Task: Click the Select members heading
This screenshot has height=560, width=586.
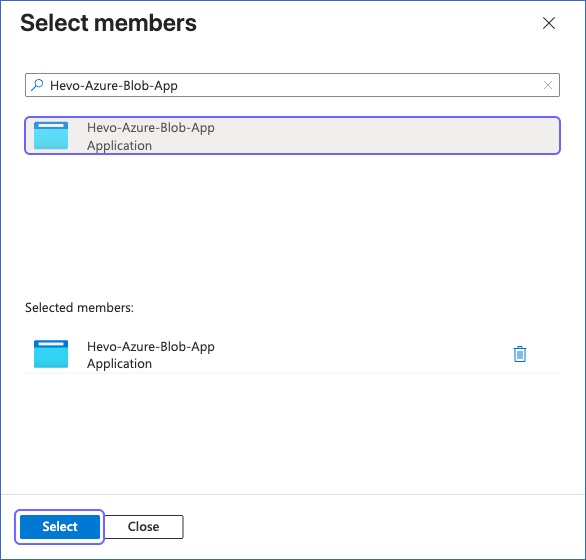Action: pyautogui.click(x=108, y=23)
